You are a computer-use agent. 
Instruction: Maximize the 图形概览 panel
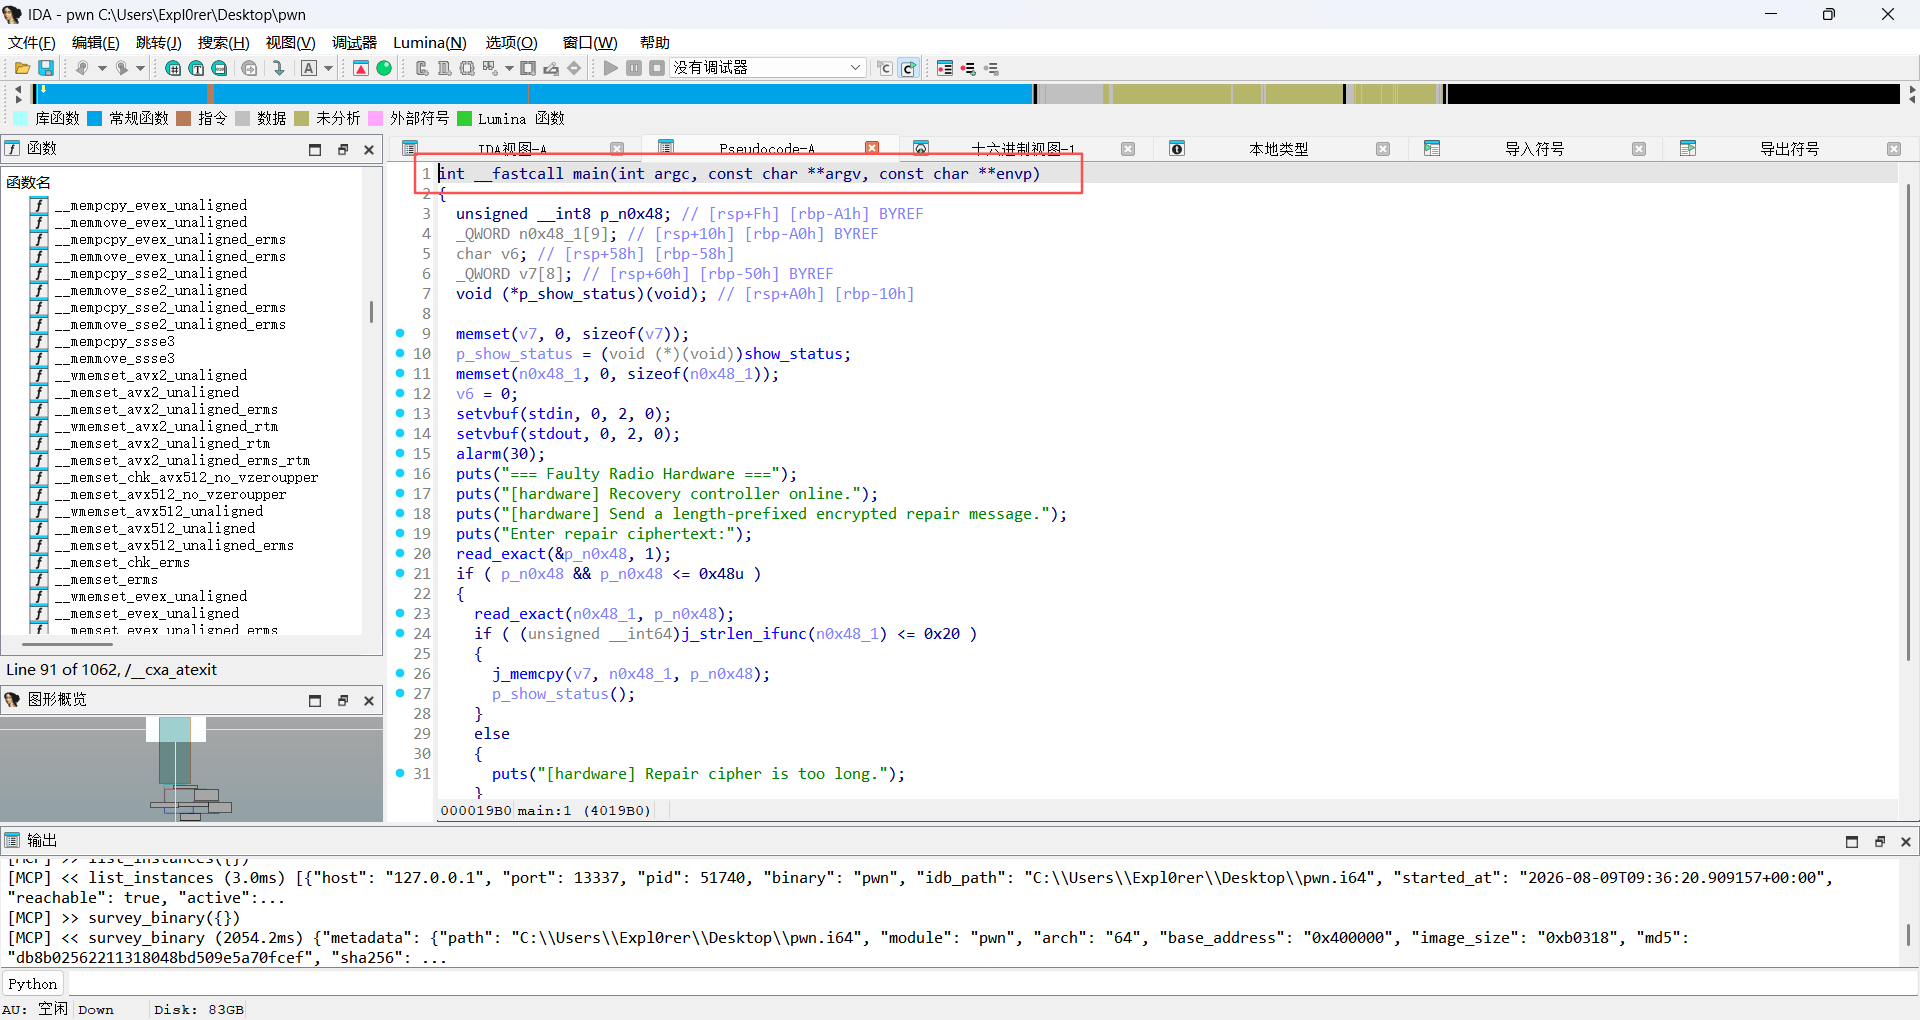tap(315, 700)
